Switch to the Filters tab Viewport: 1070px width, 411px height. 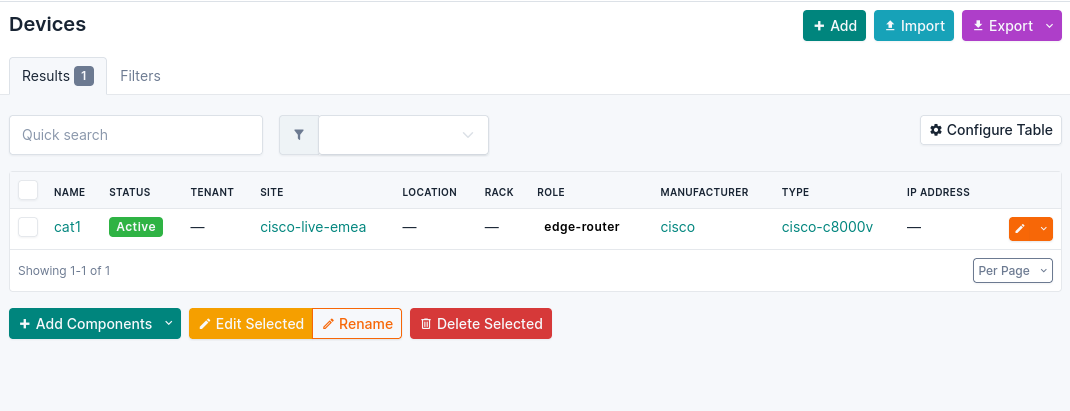pyautogui.click(x=141, y=76)
